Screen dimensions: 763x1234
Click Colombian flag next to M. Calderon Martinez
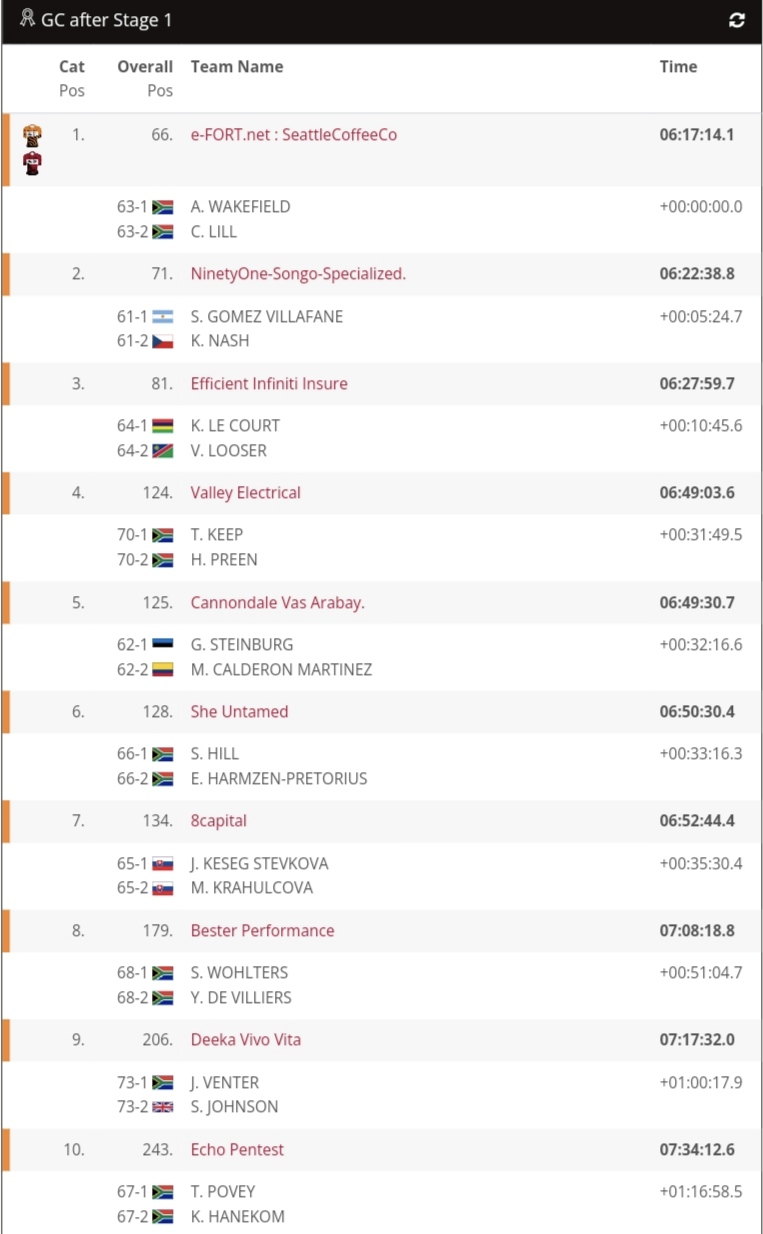[163, 670]
